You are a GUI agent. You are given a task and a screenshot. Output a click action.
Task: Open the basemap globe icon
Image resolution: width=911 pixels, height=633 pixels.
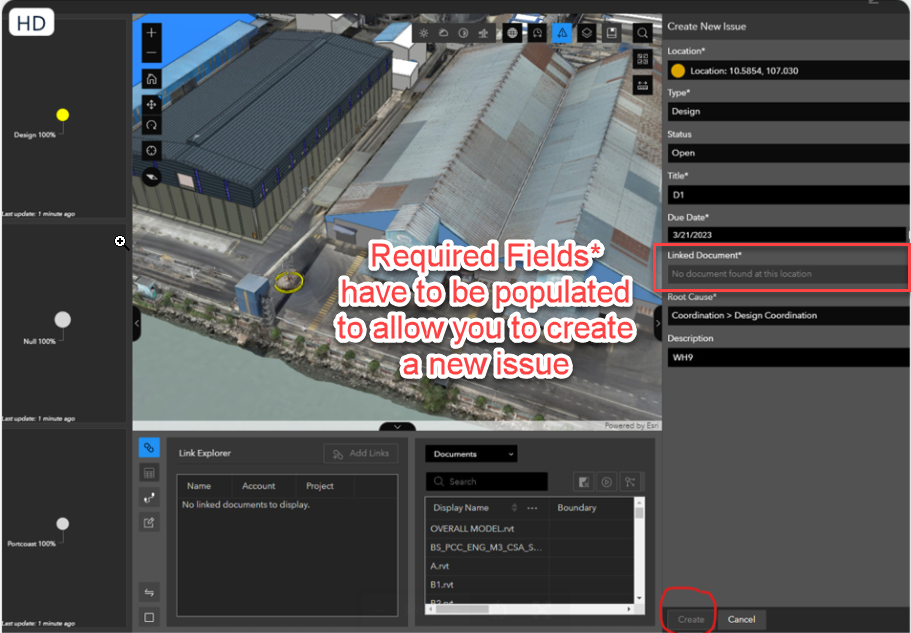pos(513,33)
